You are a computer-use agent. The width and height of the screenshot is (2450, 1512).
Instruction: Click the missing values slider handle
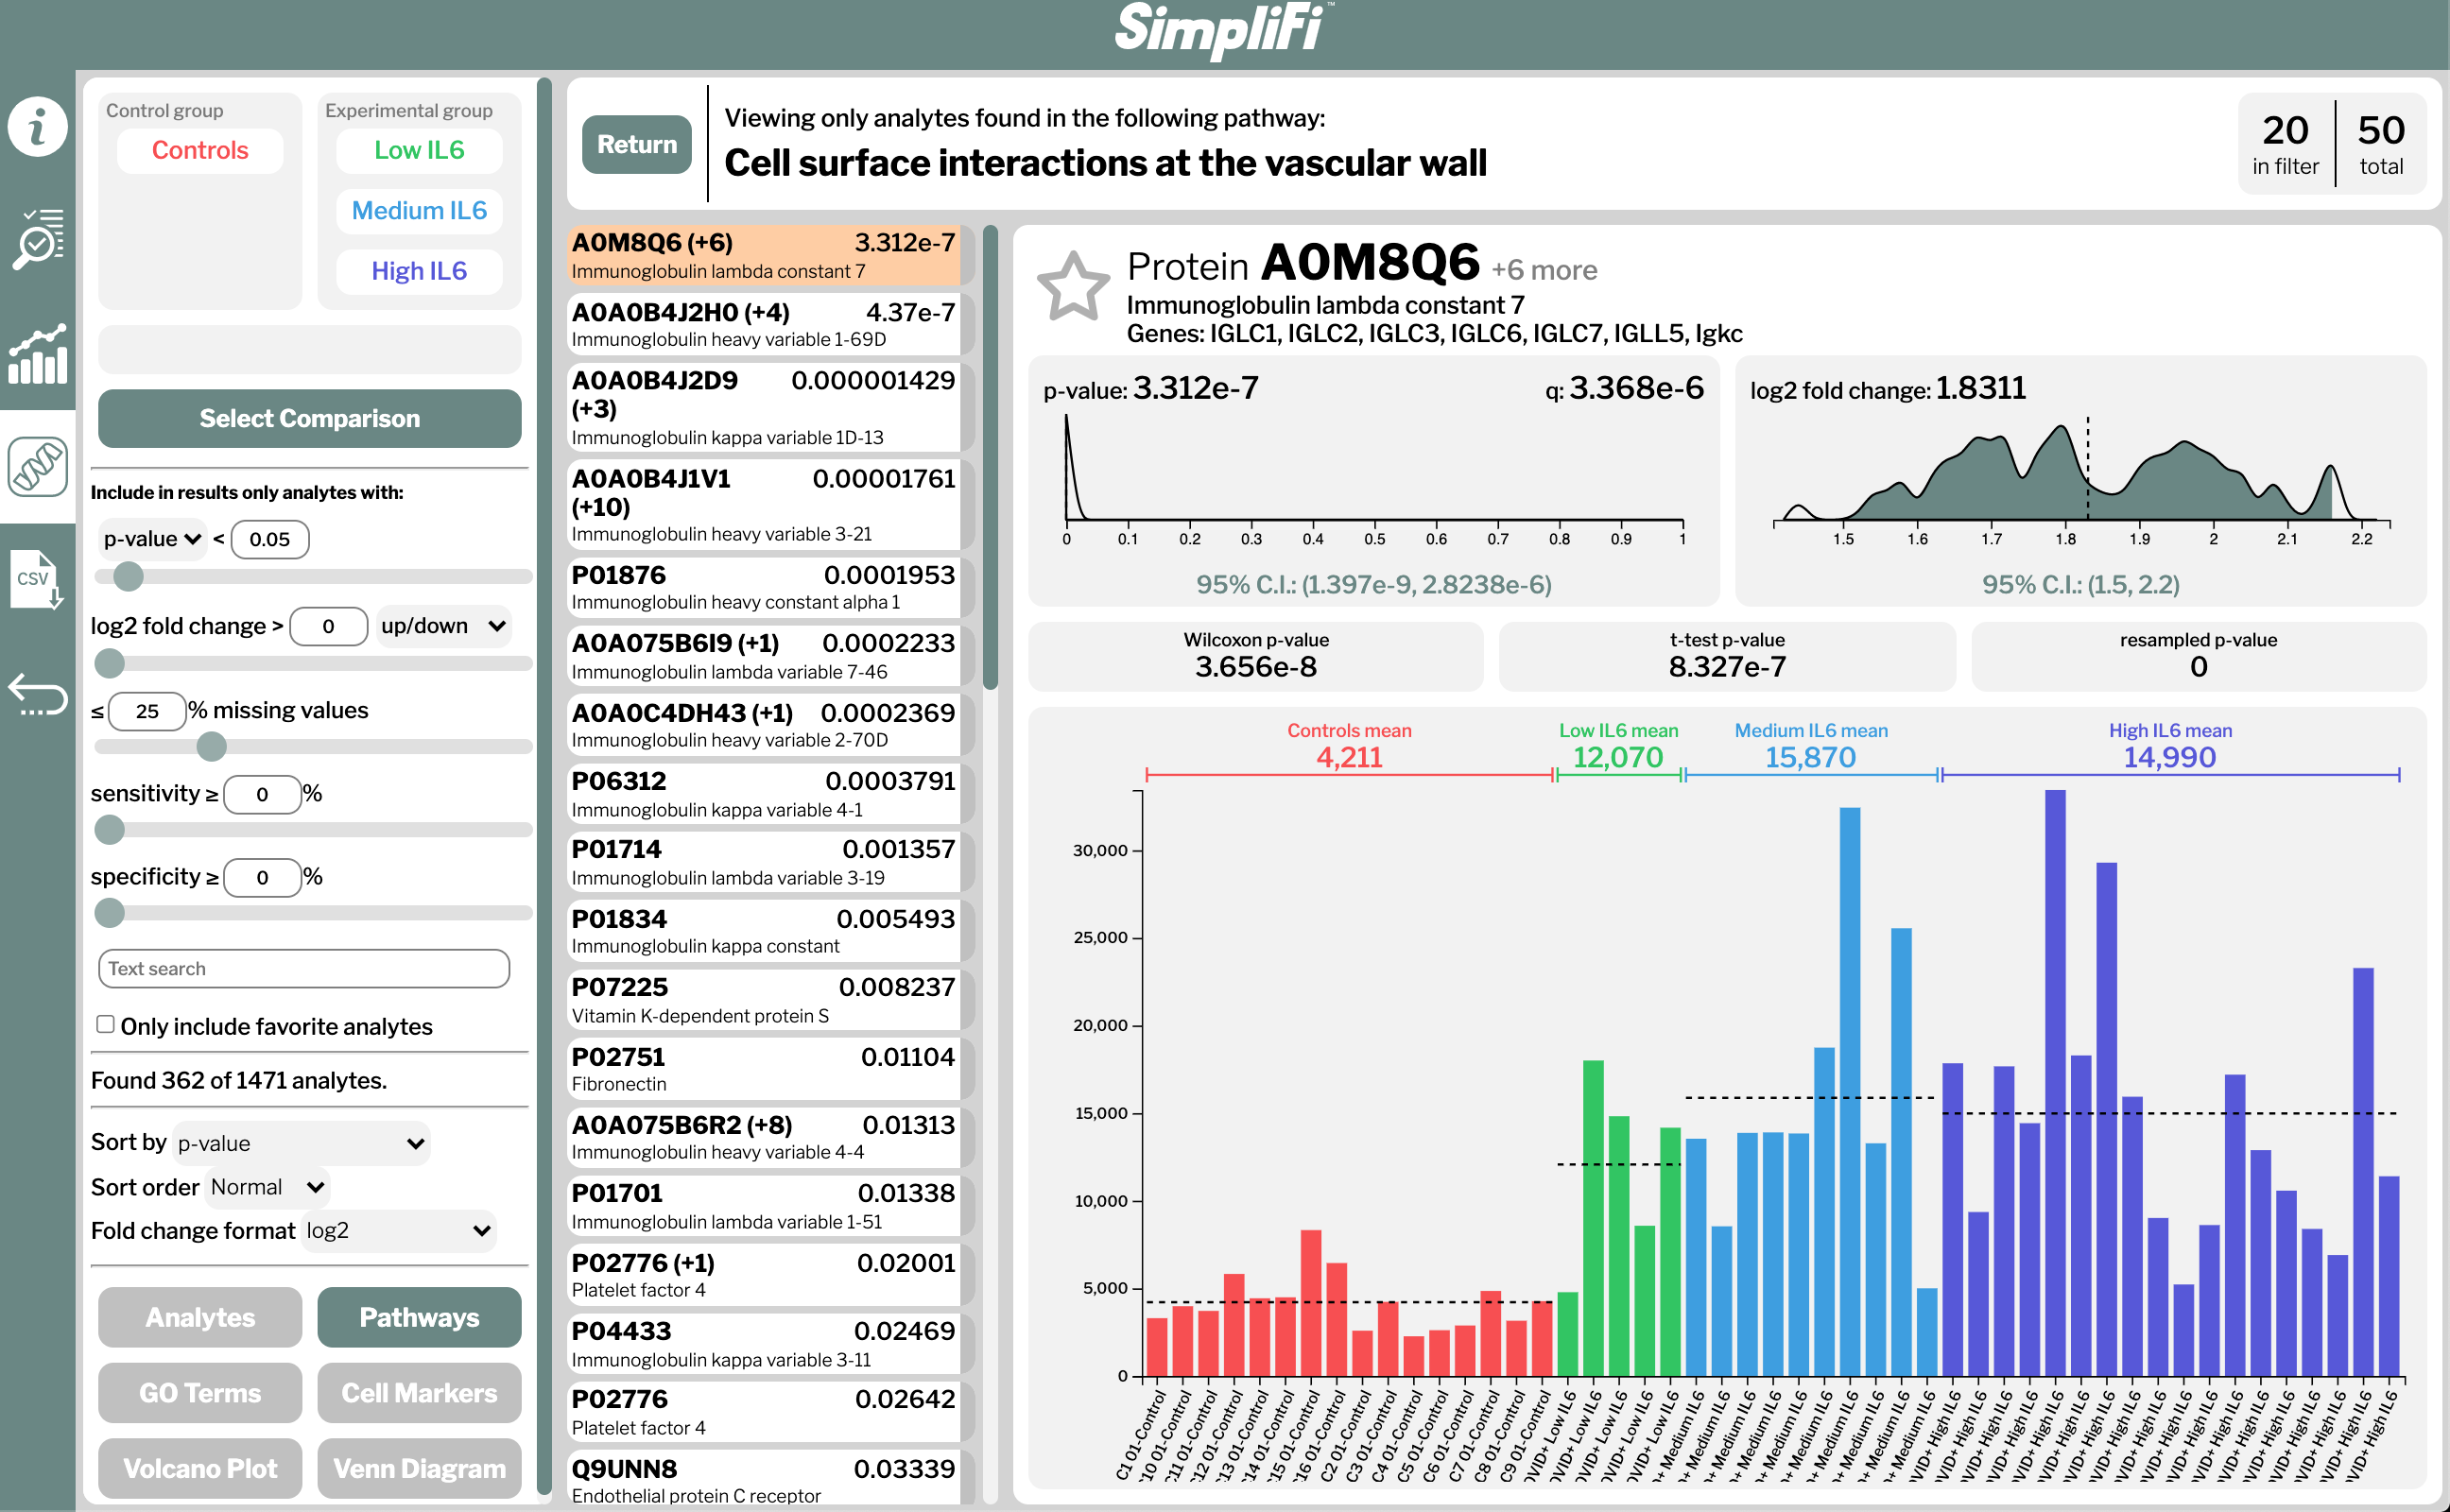click(x=211, y=746)
